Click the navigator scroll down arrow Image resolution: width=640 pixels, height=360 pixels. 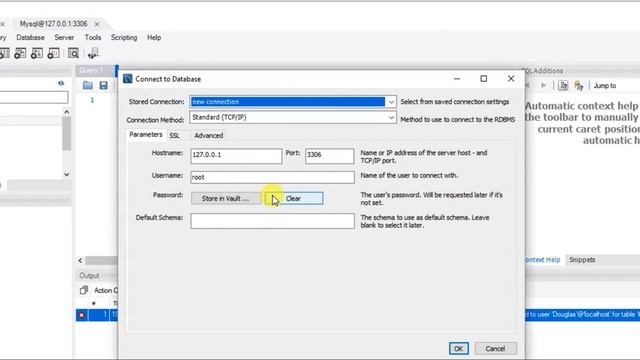tap(67, 174)
